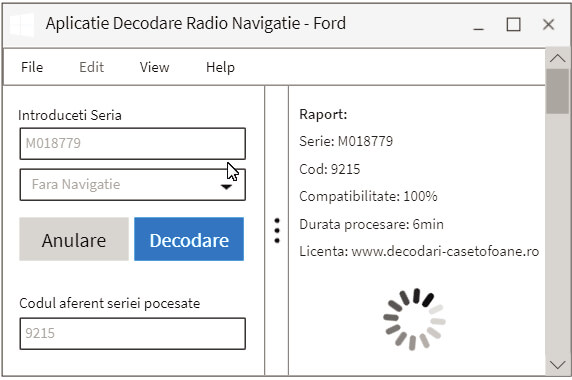Open the File menu

[32, 67]
